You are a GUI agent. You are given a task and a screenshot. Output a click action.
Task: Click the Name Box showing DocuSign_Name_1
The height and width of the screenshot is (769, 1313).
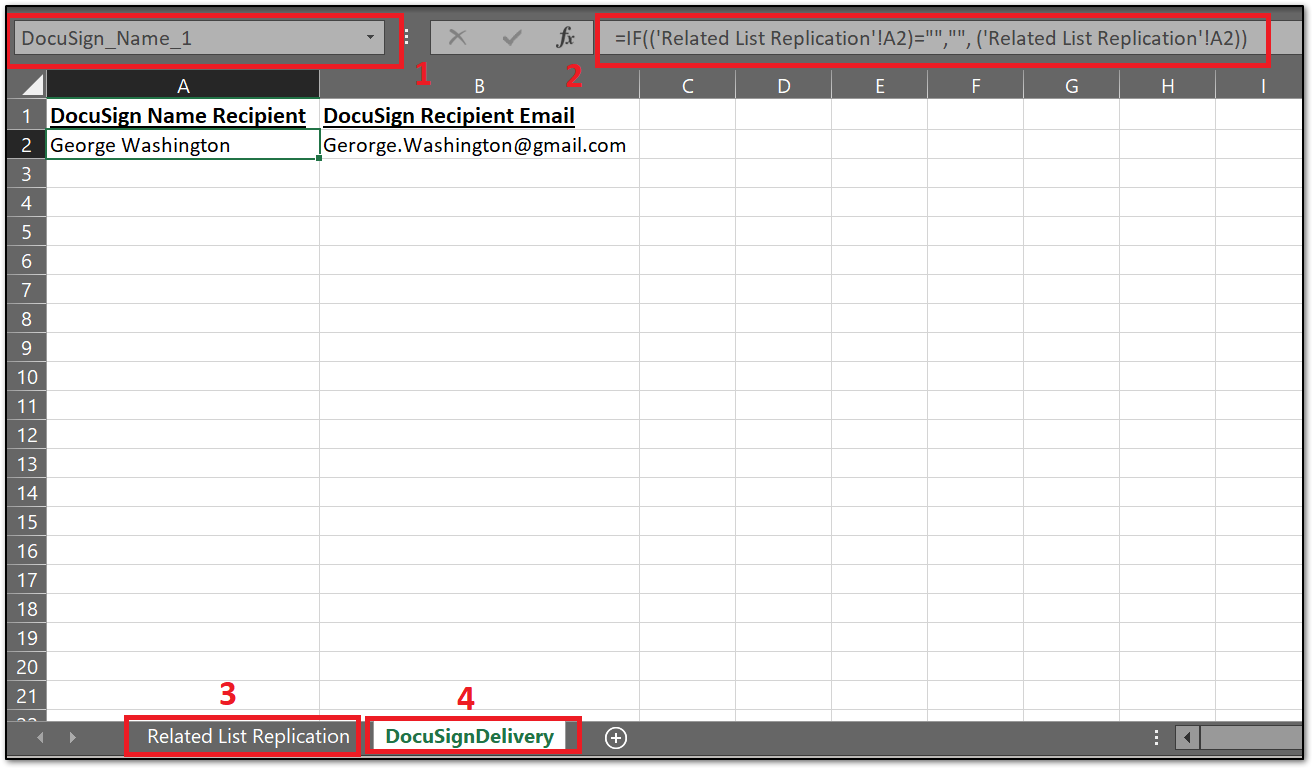pyautogui.click(x=198, y=39)
